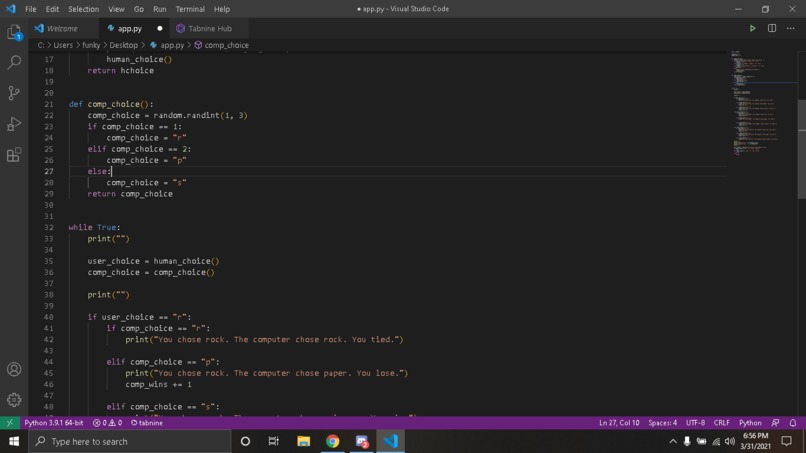Open the Help menu
Viewport: 806px width, 453px height.
click(x=222, y=9)
